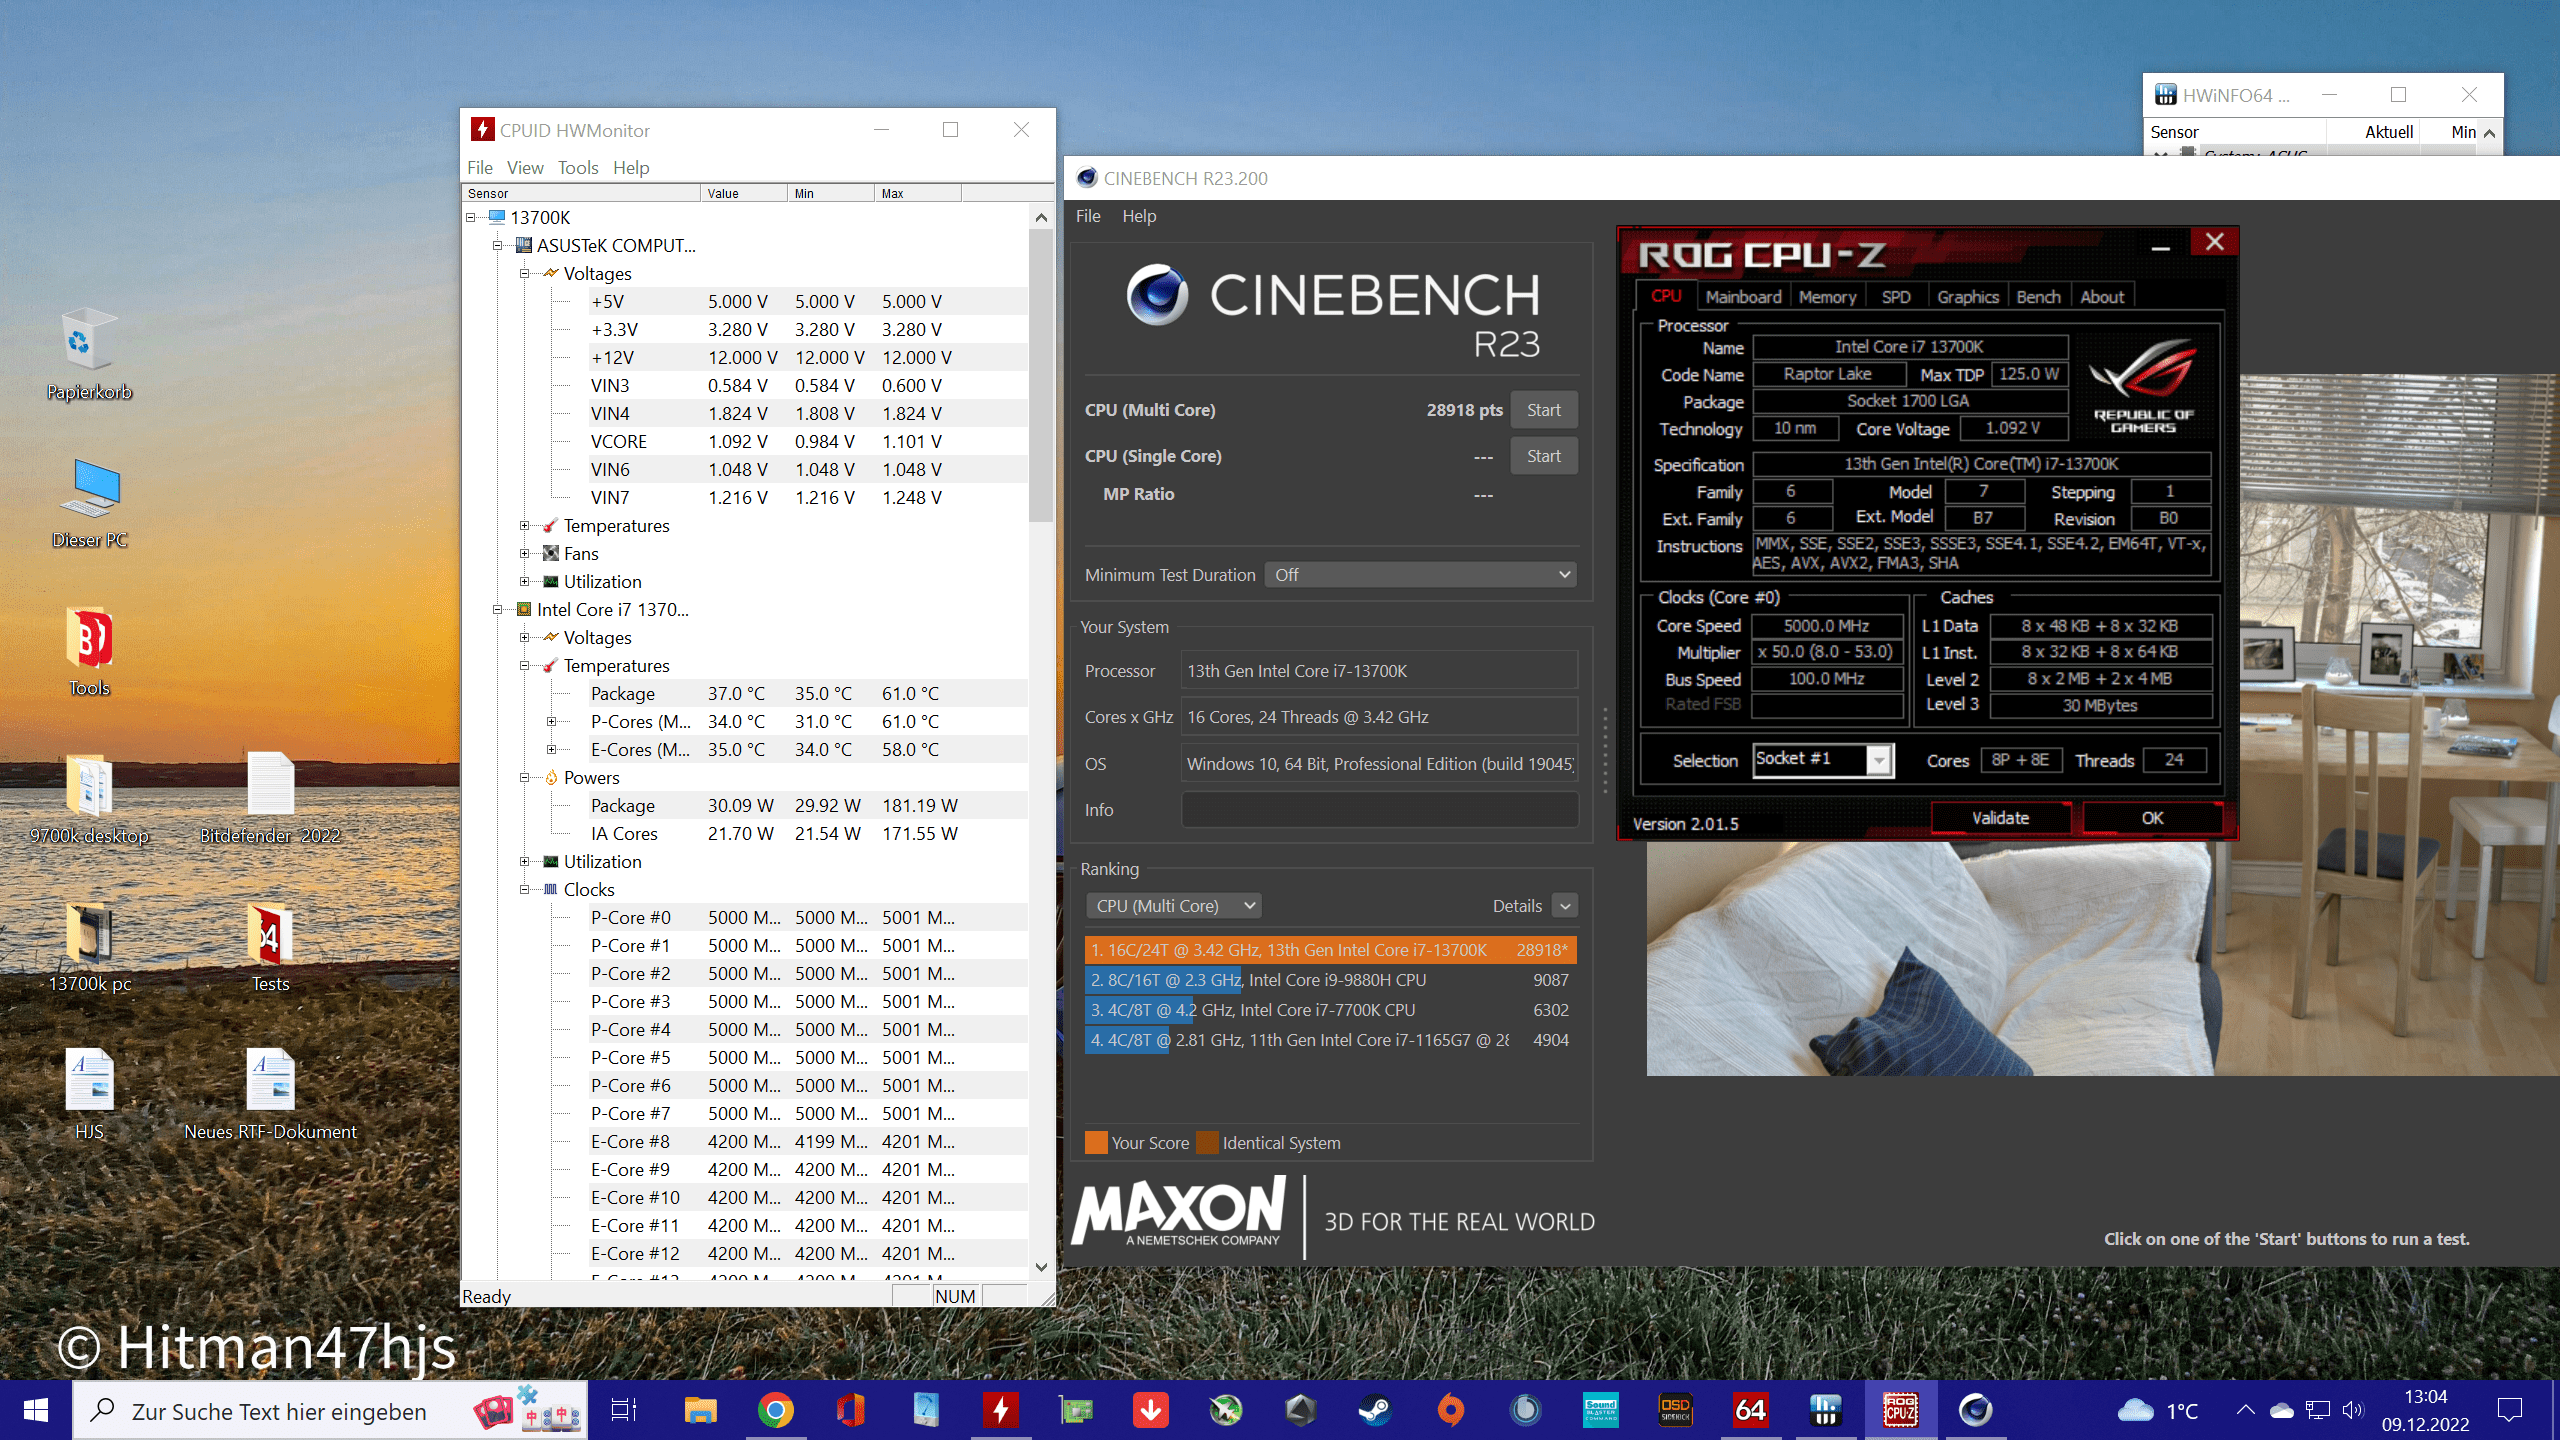Viewport: 2560px width, 1440px height.
Task: Open the notification center icon
Action: [2510, 1410]
